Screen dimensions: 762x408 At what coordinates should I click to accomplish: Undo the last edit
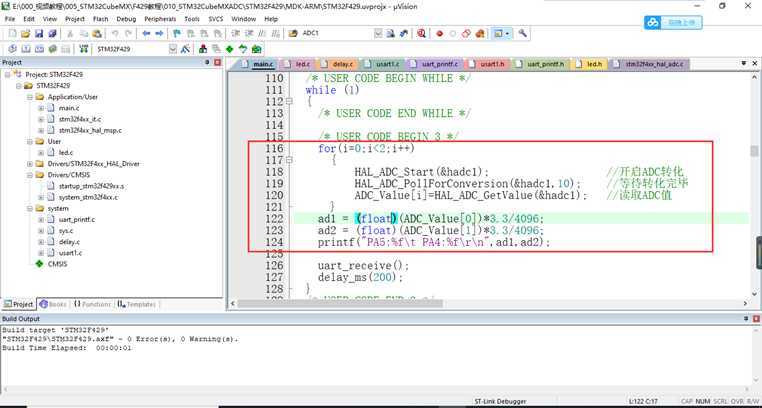pos(115,34)
